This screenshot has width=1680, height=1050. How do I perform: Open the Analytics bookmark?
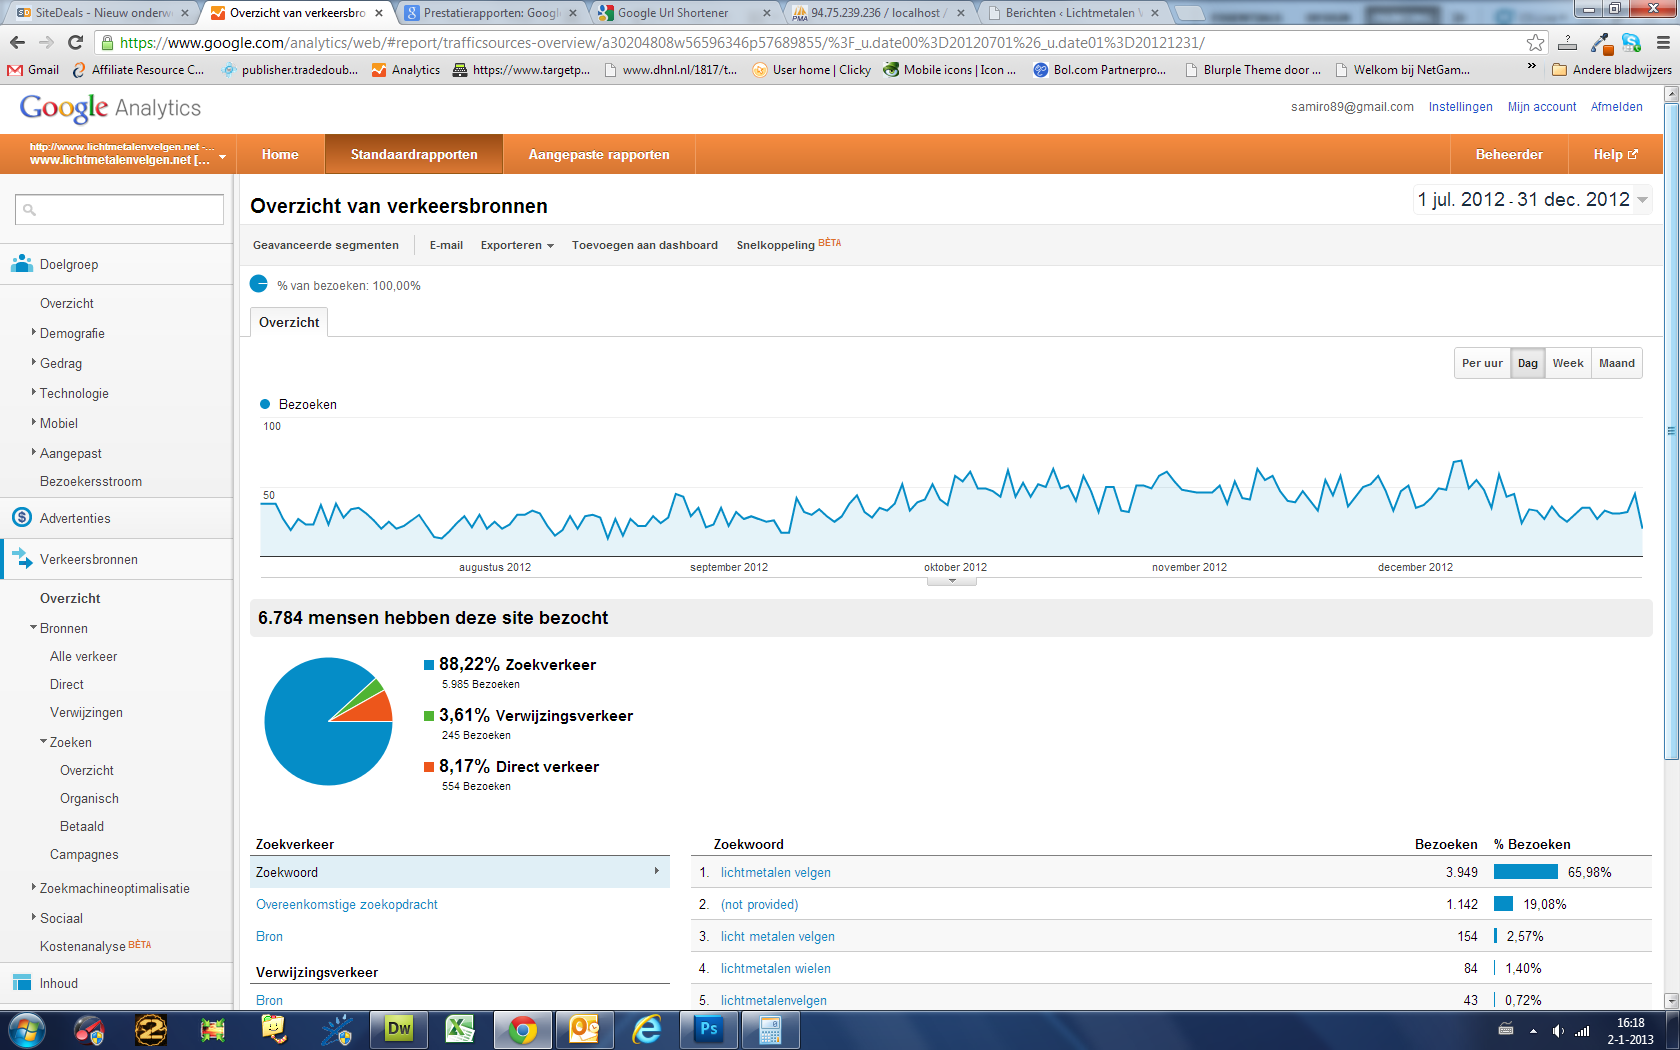(405, 70)
